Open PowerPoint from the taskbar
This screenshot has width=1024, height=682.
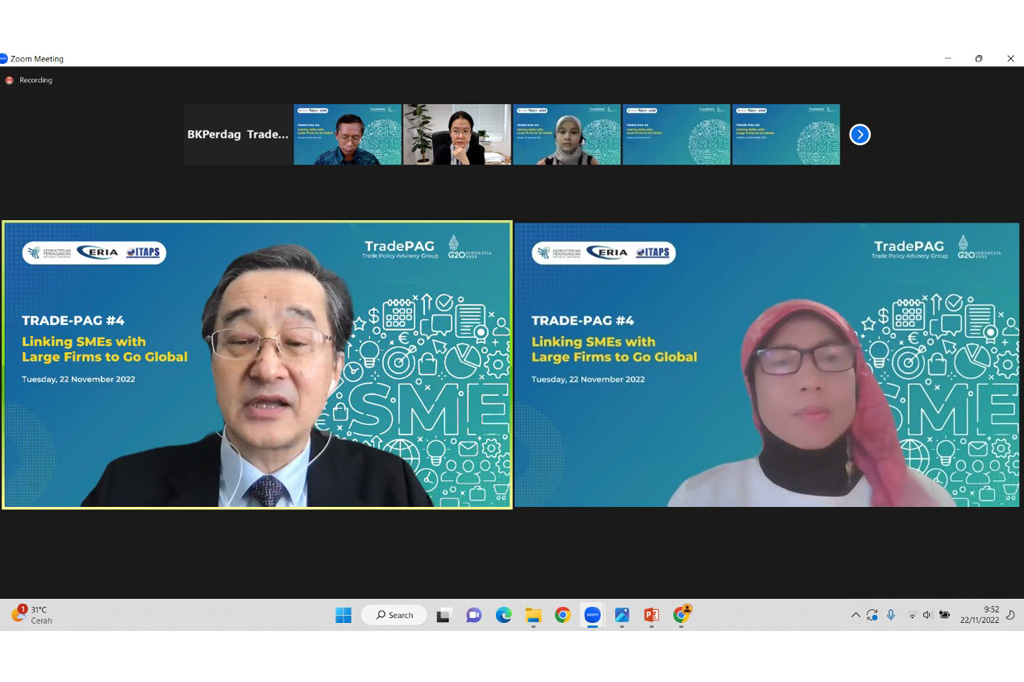(651, 615)
